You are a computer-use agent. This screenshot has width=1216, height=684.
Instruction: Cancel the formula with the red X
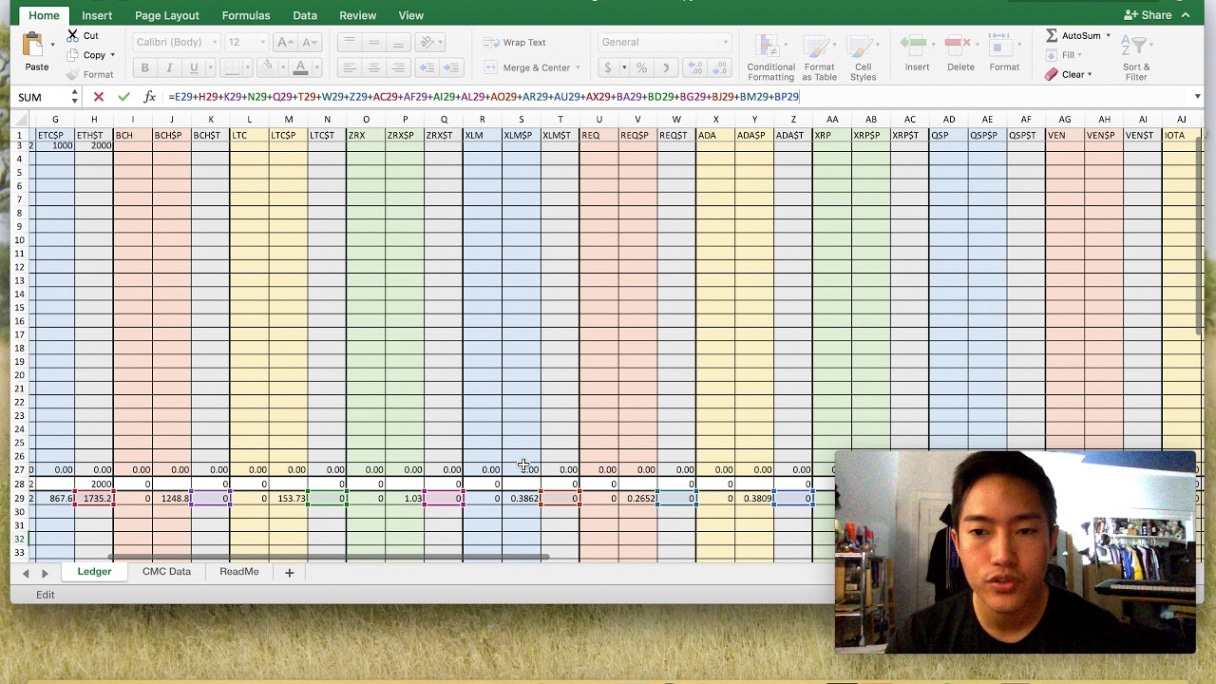click(98, 97)
